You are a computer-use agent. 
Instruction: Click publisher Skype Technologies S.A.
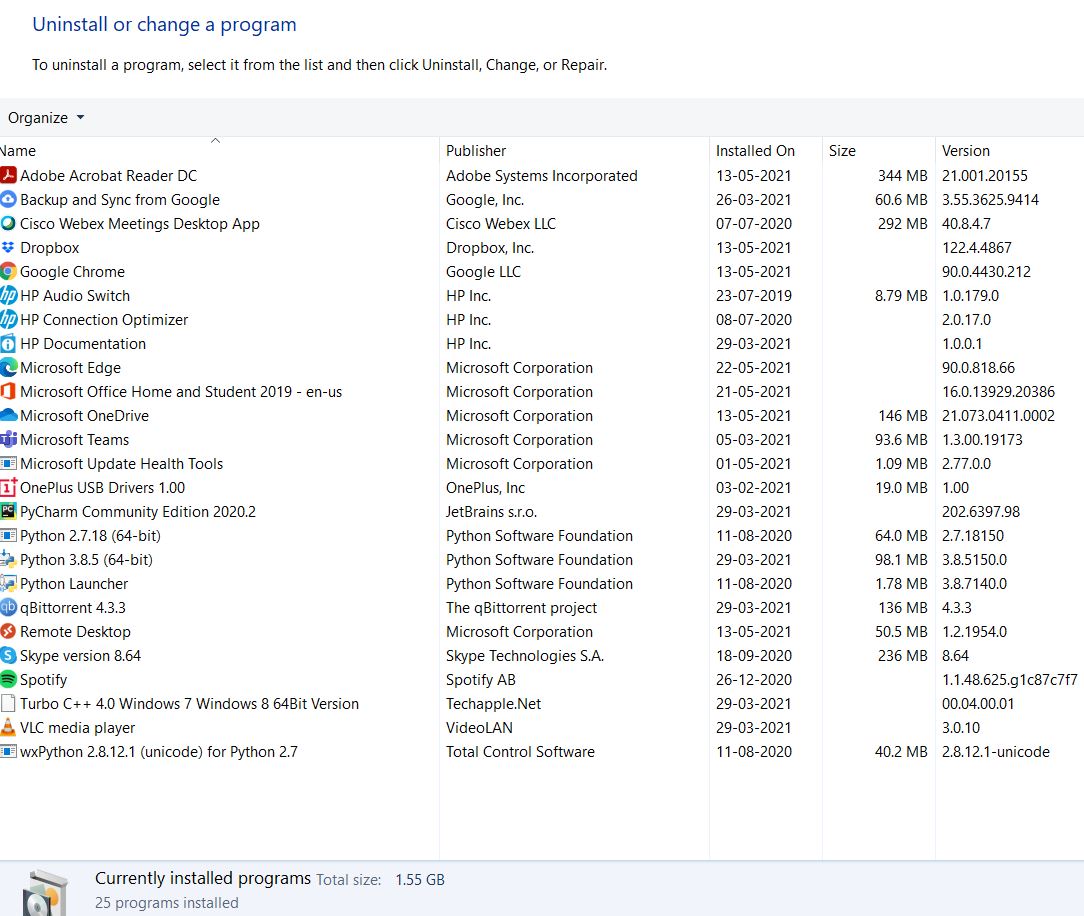[525, 655]
